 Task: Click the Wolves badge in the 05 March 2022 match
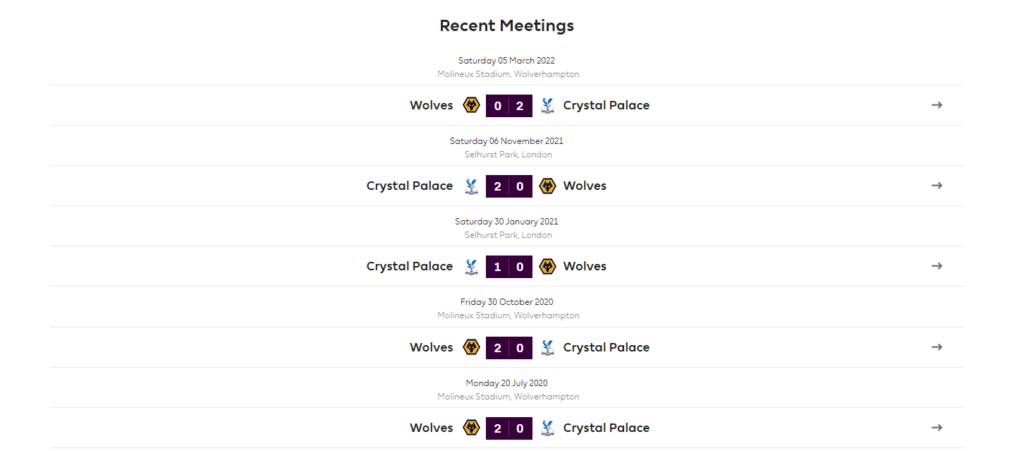click(x=471, y=105)
